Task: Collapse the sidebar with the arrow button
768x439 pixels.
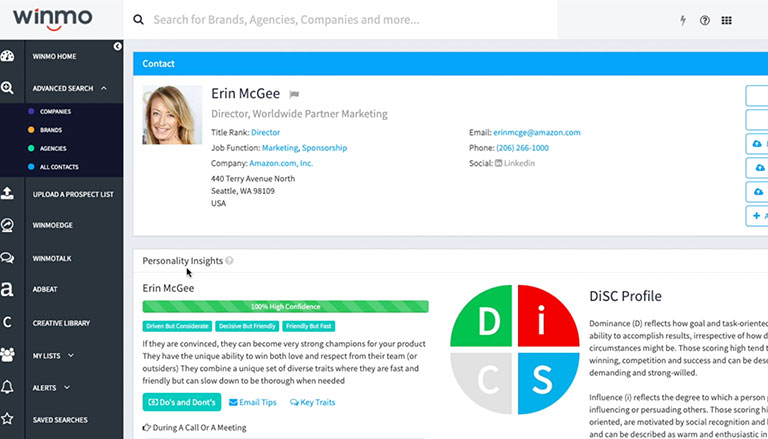Action: click(x=118, y=46)
